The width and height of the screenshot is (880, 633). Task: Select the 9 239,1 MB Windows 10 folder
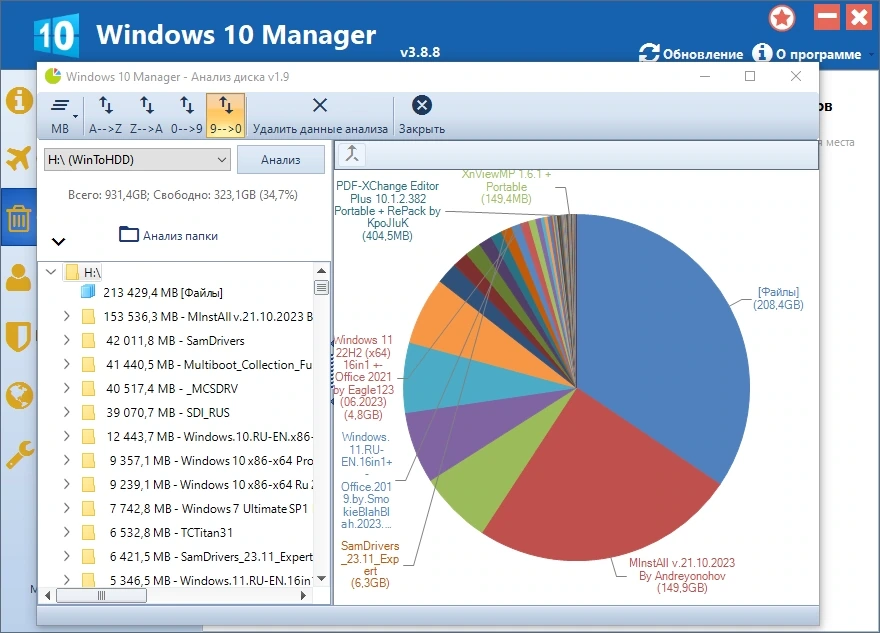tap(211, 484)
